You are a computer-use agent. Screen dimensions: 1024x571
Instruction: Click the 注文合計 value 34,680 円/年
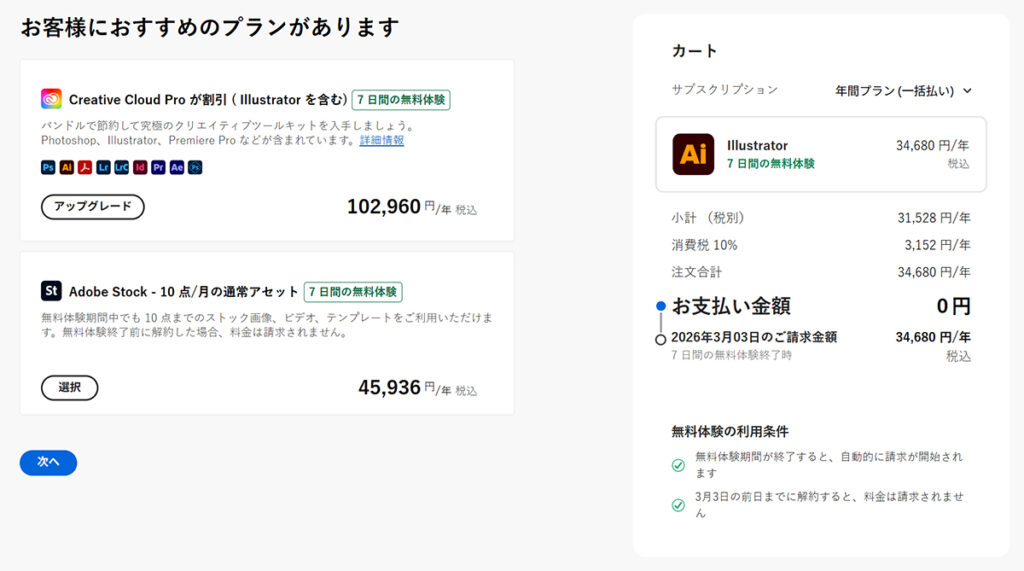click(x=934, y=272)
